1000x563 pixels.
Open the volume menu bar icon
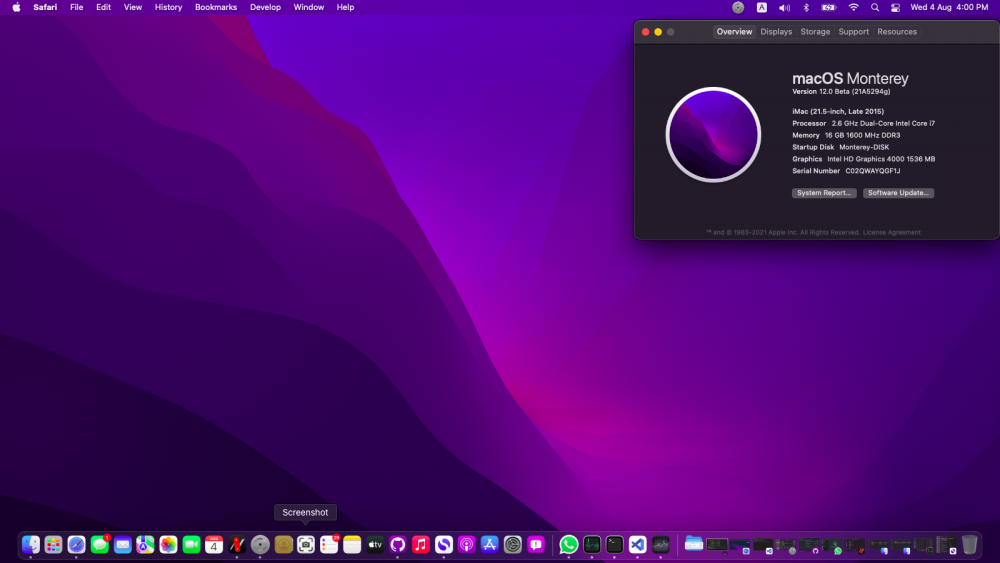(x=784, y=8)
